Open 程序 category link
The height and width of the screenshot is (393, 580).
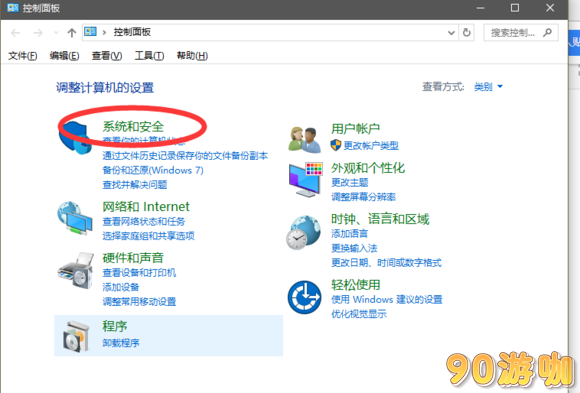115,326
